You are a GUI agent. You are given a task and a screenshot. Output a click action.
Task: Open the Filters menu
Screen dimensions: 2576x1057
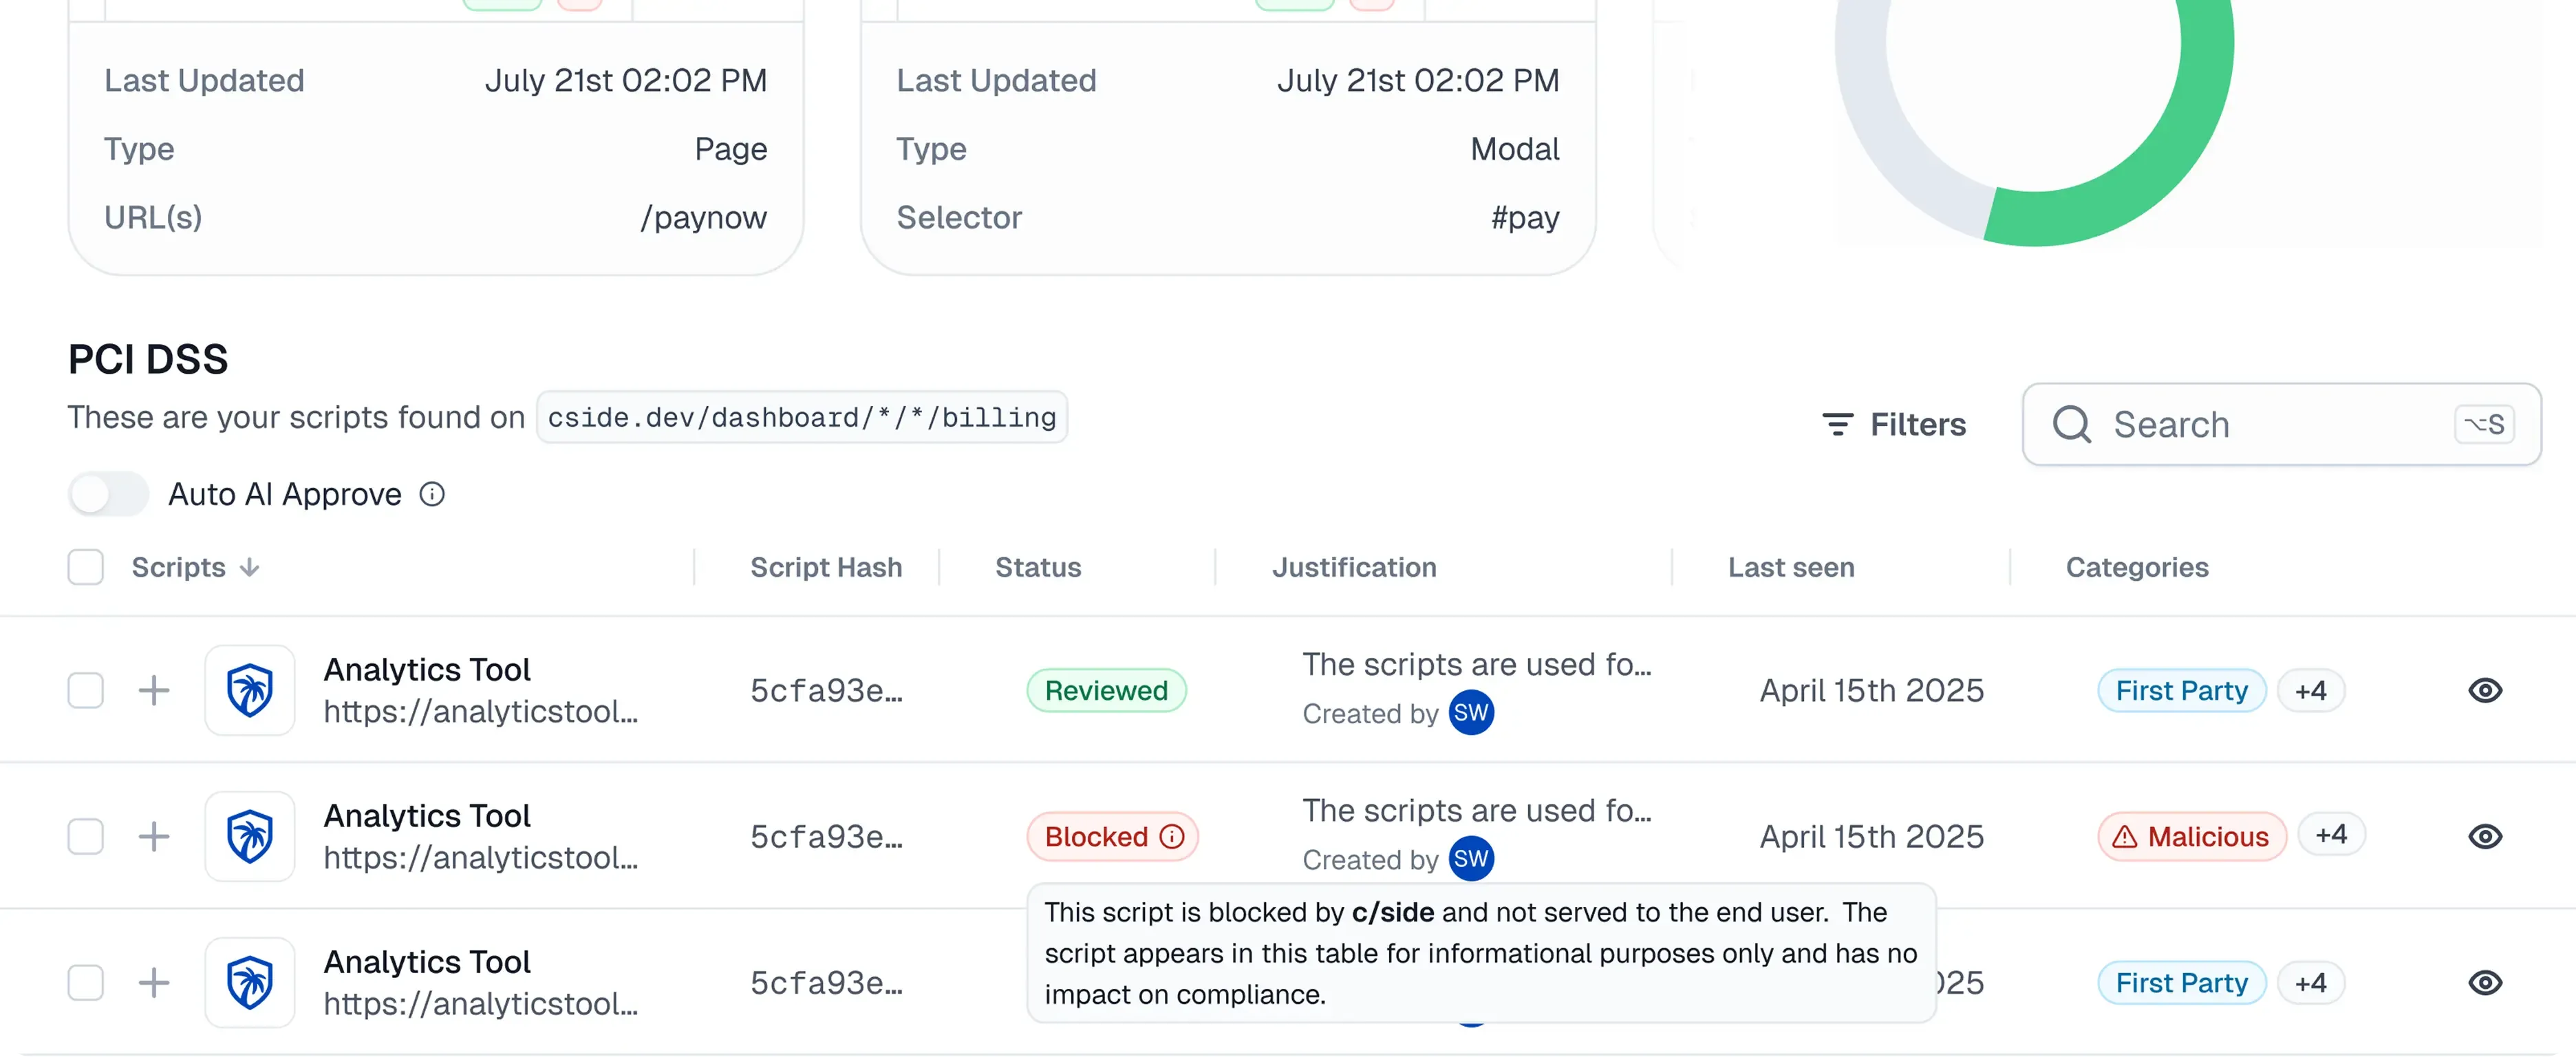point(1893,424)
